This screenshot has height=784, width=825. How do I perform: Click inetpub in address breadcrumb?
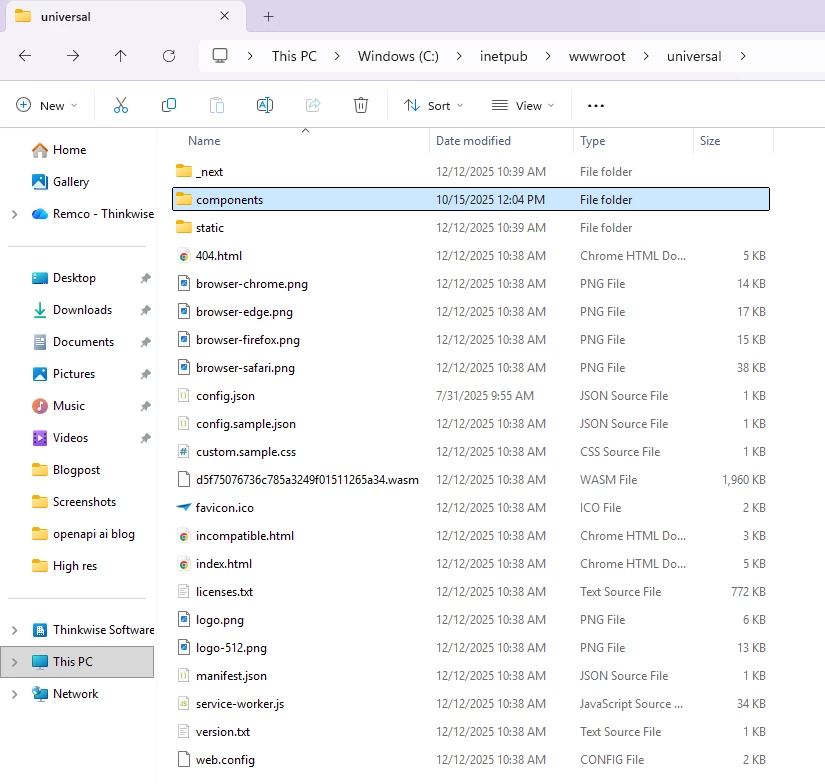pyautogui.click(x=504, y=56)
